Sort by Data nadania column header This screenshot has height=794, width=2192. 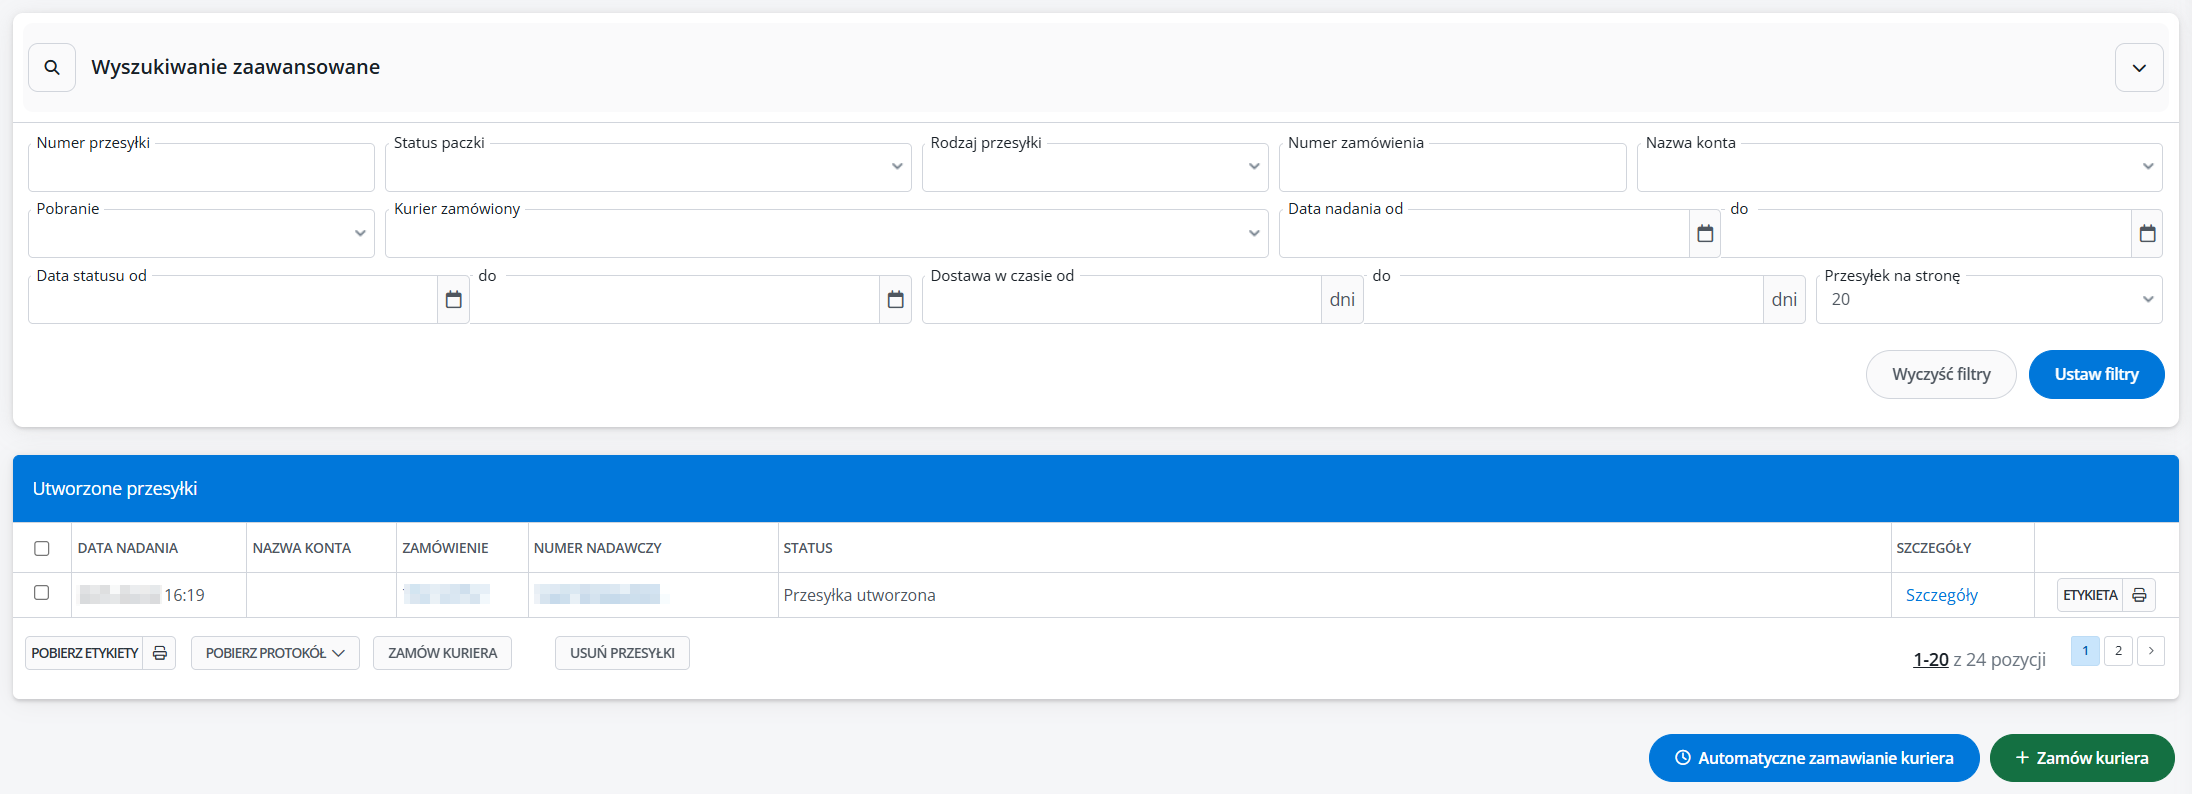click(x=128, y=548)
